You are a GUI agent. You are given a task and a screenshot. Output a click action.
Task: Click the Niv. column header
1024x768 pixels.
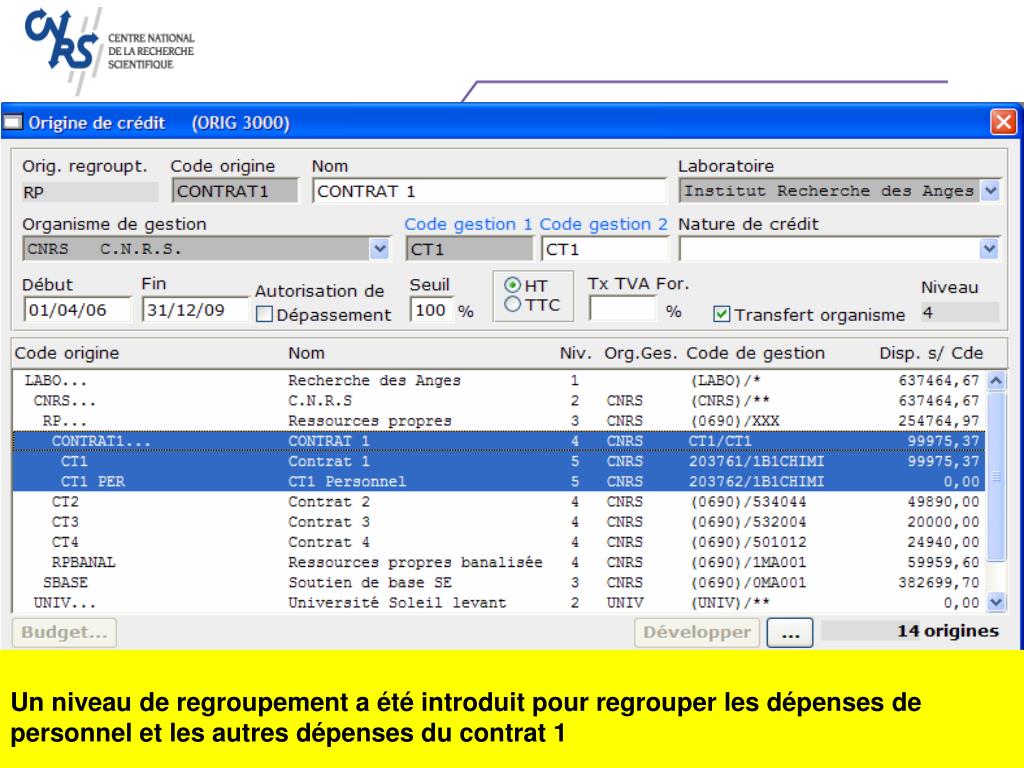point(575,353)
